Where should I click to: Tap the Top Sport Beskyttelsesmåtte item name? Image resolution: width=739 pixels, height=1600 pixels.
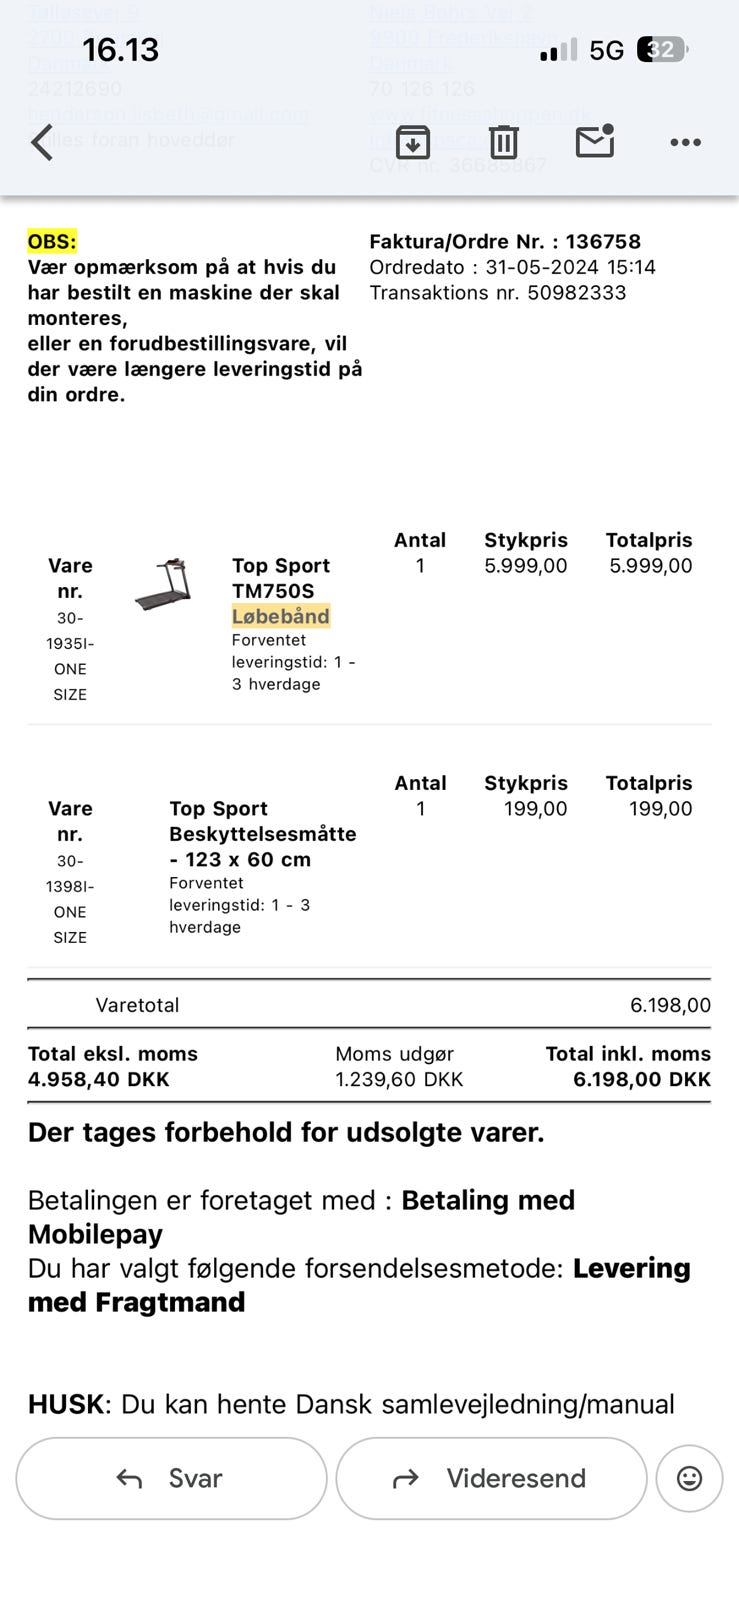[x=262, y=834]
